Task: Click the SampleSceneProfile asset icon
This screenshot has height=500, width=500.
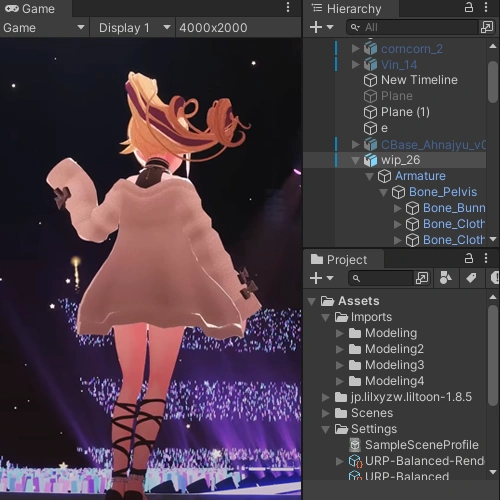Action: point(355,445)
